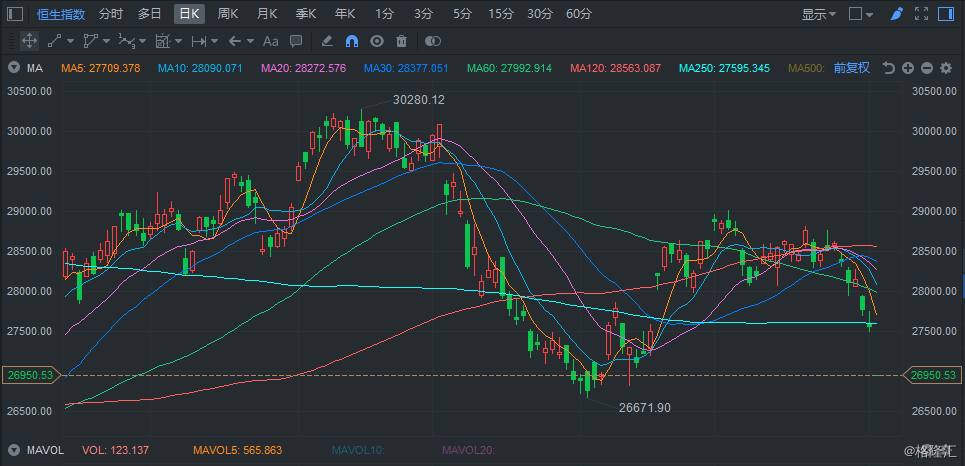Select the text annotation Aa tool

point(270,41)
